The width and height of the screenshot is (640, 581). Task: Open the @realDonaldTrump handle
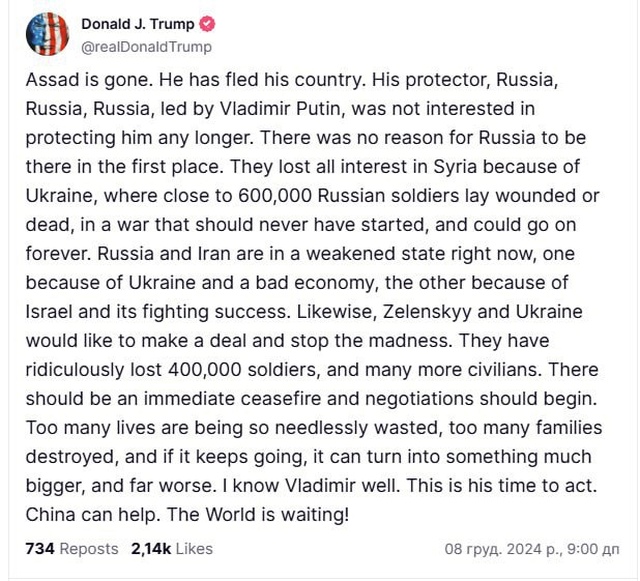coord(146,47)
